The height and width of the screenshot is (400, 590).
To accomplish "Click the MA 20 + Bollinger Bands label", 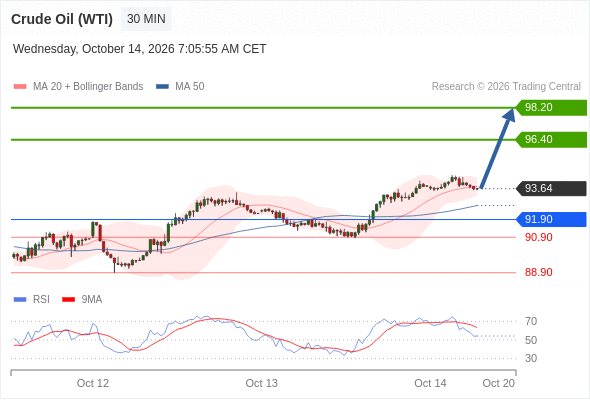I will tap(88, 87).
